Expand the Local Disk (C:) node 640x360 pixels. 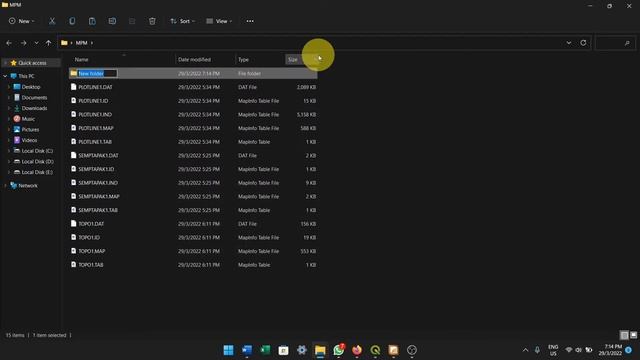pos(9,151)
